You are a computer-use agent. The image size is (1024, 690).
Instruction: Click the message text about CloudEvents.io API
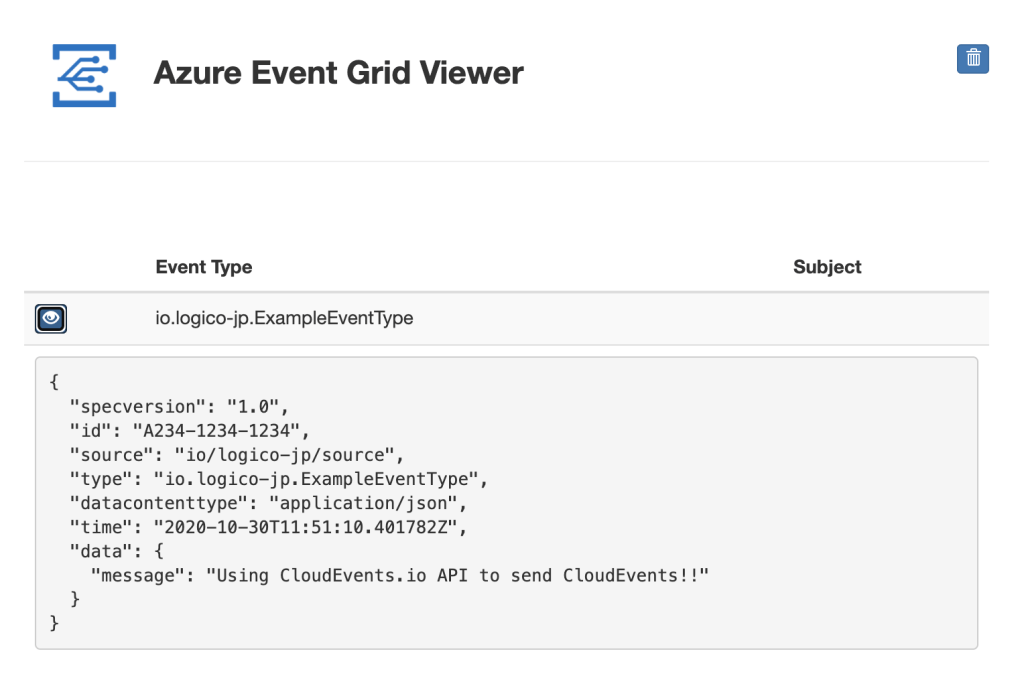(x=444, y=575)
